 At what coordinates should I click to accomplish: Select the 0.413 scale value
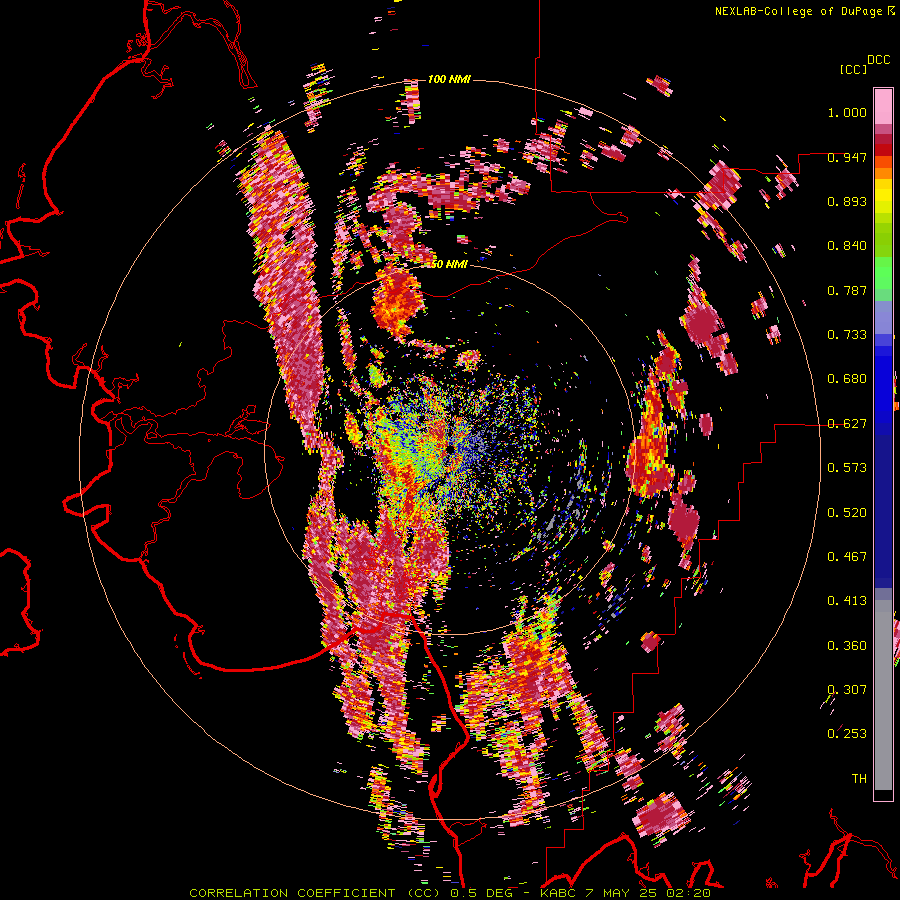[x=847, y=601]
